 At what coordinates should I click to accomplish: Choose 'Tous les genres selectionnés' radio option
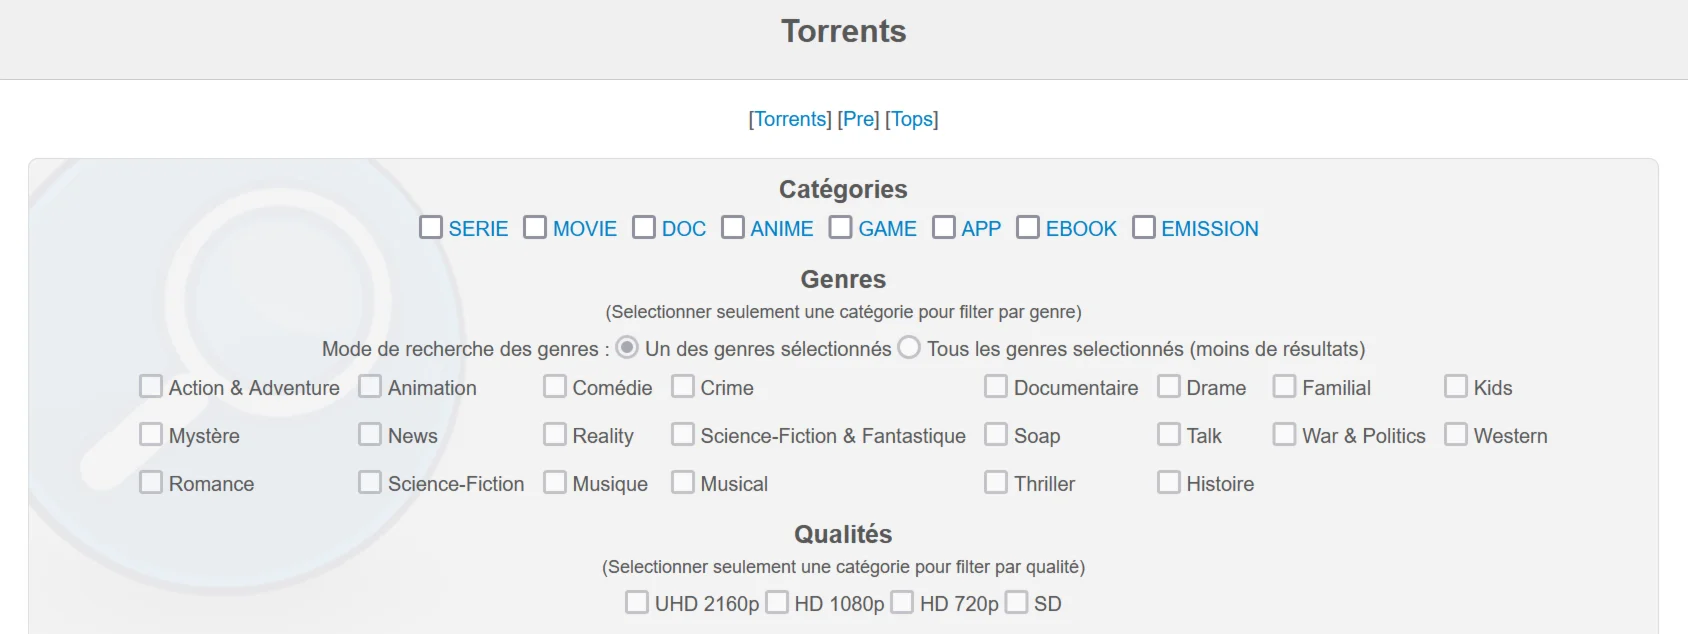(x=909, y=348)
